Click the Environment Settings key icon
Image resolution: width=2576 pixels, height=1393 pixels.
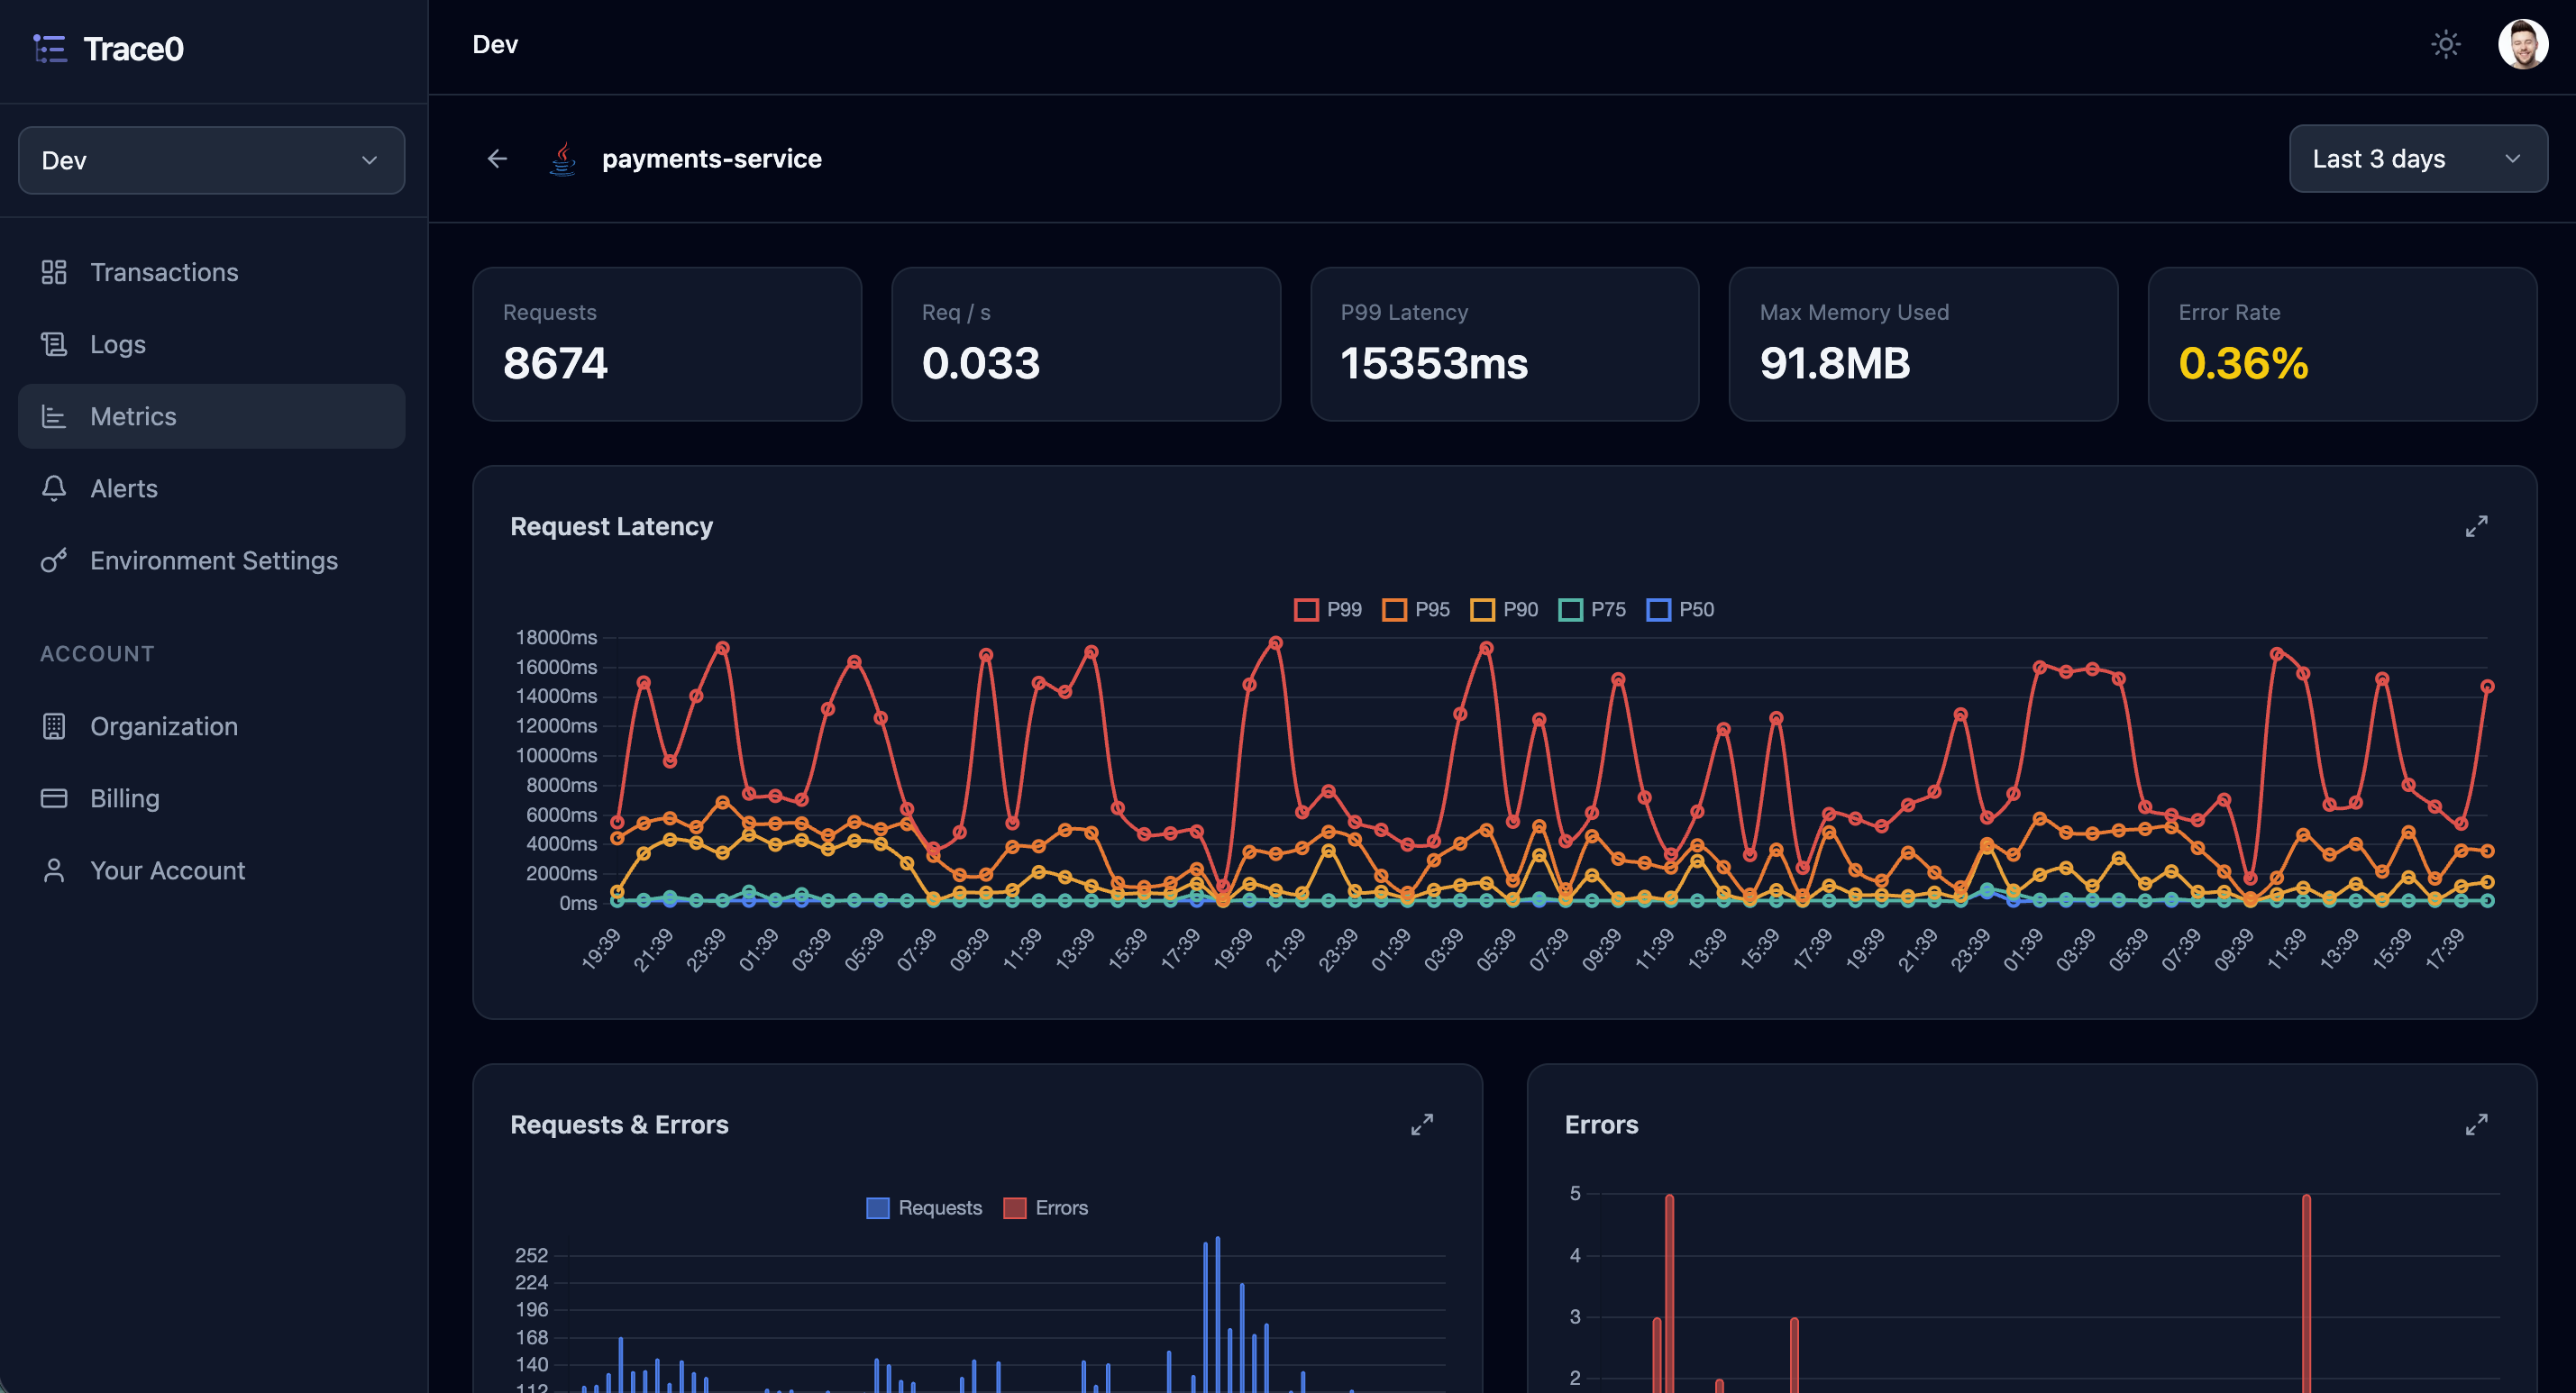(x=54, y=560)
